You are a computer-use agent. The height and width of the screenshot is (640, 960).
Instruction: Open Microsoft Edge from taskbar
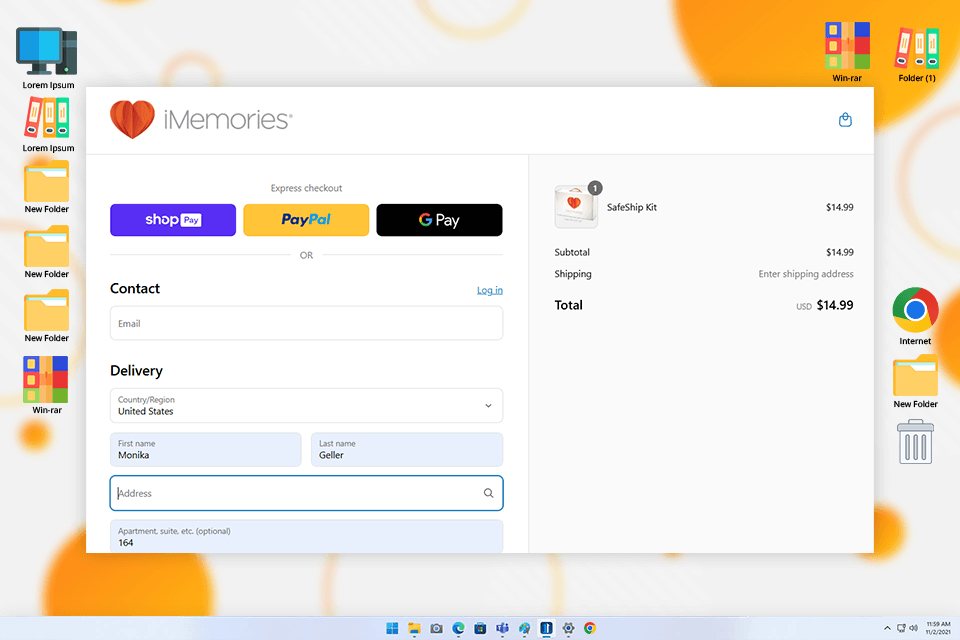(x=459, y=628)
